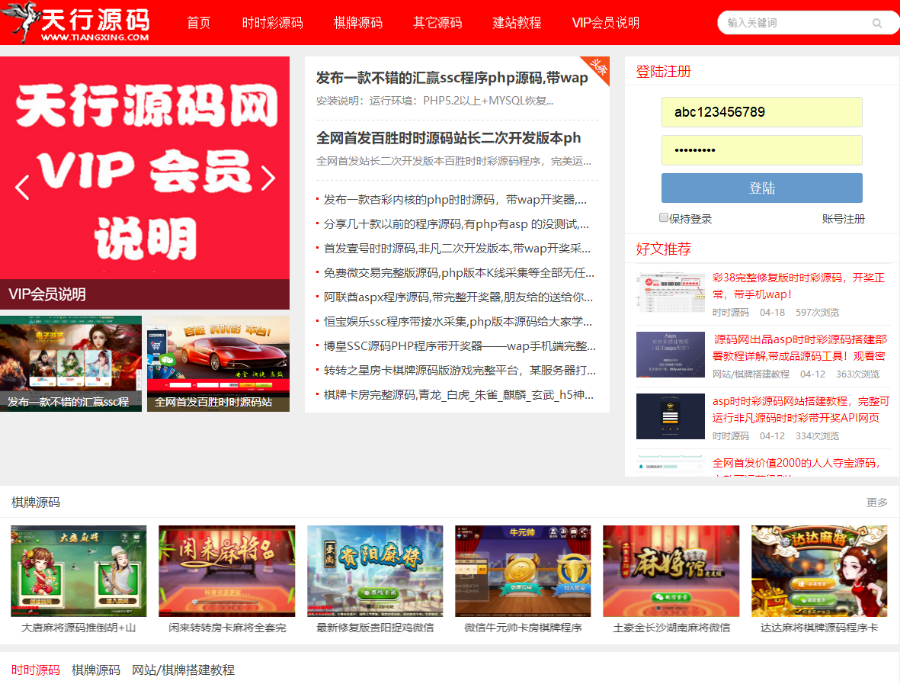900x684 pixels.
Task: Follow the 账号注册 link
Action: point(843,219)
